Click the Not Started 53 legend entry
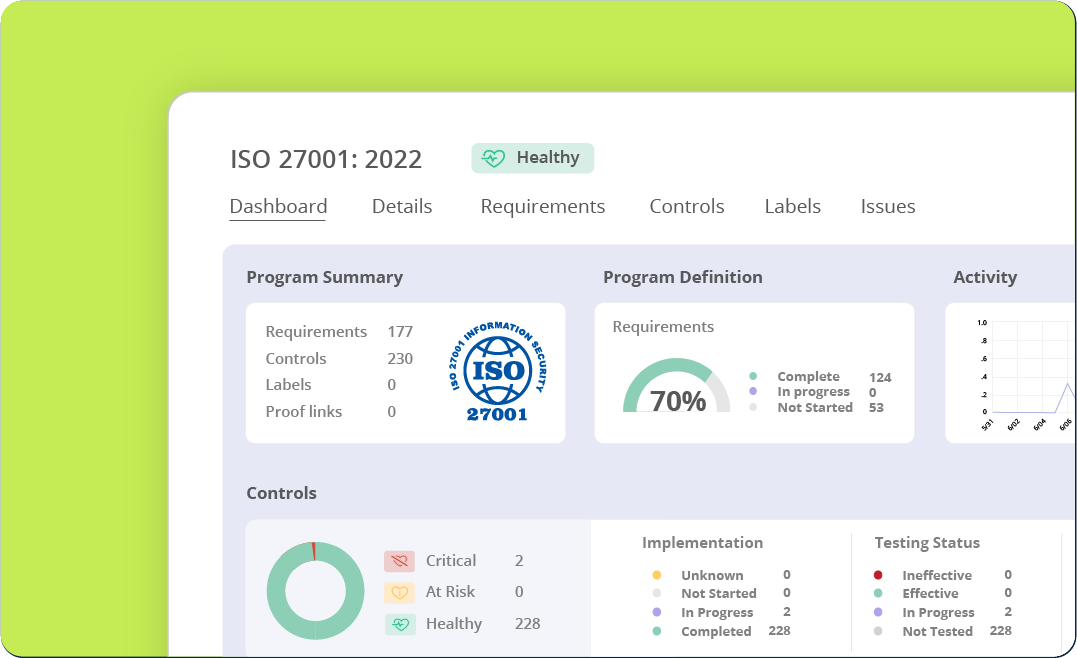This screenshot has width=1077, height=658. 816,407
